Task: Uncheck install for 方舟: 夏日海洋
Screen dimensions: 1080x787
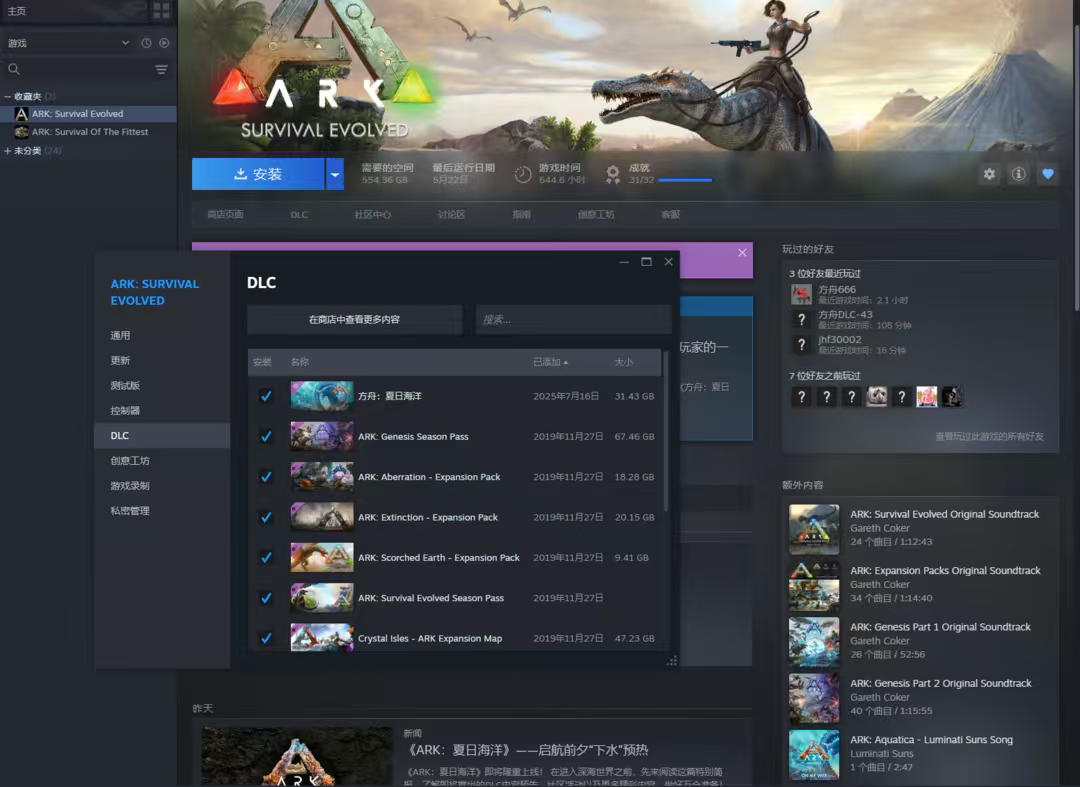Action: [x=266, y=396]
